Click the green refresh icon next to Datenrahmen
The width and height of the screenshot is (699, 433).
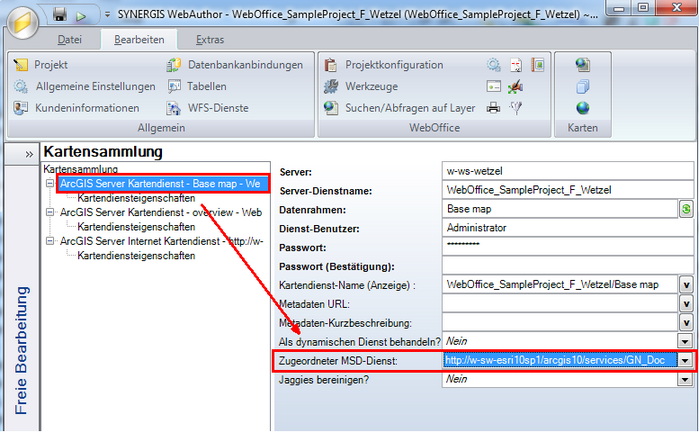[x=686, y=209]
